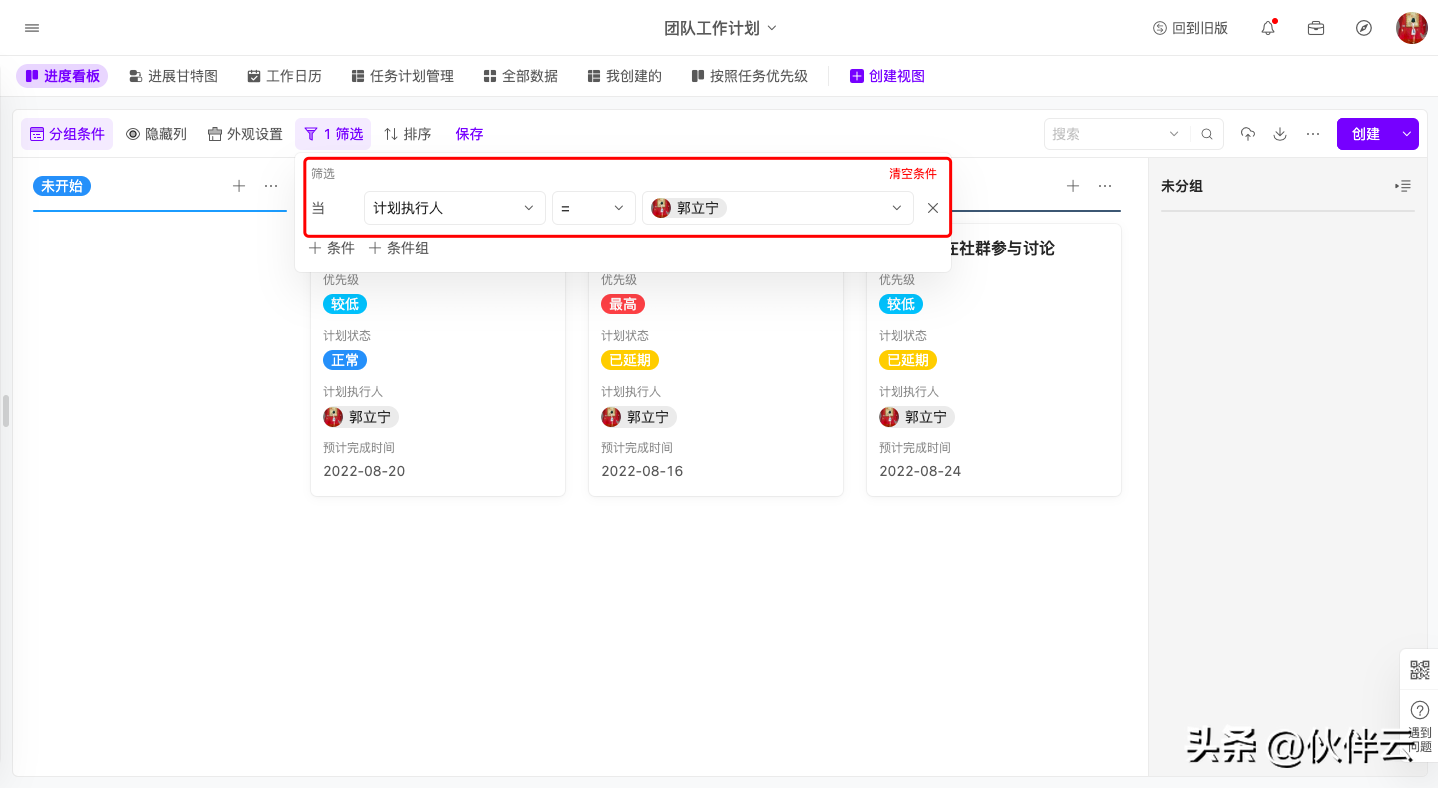Click the 最高 priority tag
This screenshot has height=788, width=1438.
pos(623,304)
